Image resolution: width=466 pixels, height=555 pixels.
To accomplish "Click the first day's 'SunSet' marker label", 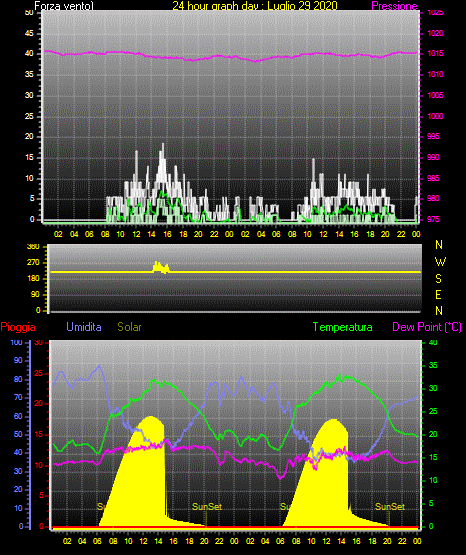I will click(207, 507).
